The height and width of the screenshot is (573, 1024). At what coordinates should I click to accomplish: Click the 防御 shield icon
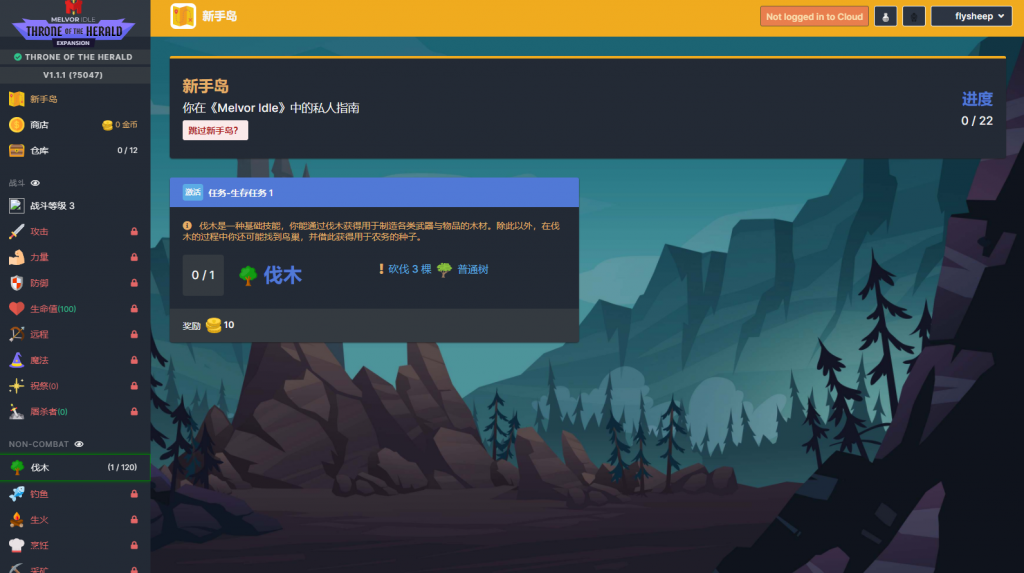[x=16, y=283]
